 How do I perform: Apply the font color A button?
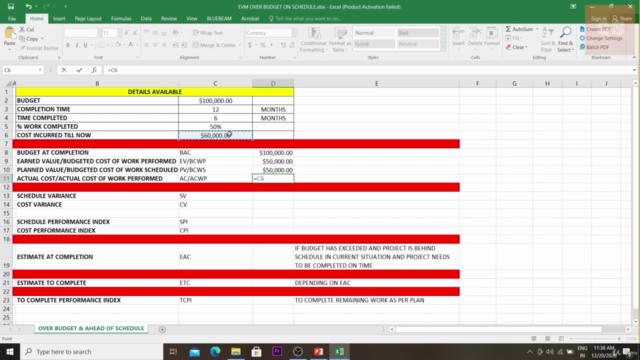[x=131, y=45]
